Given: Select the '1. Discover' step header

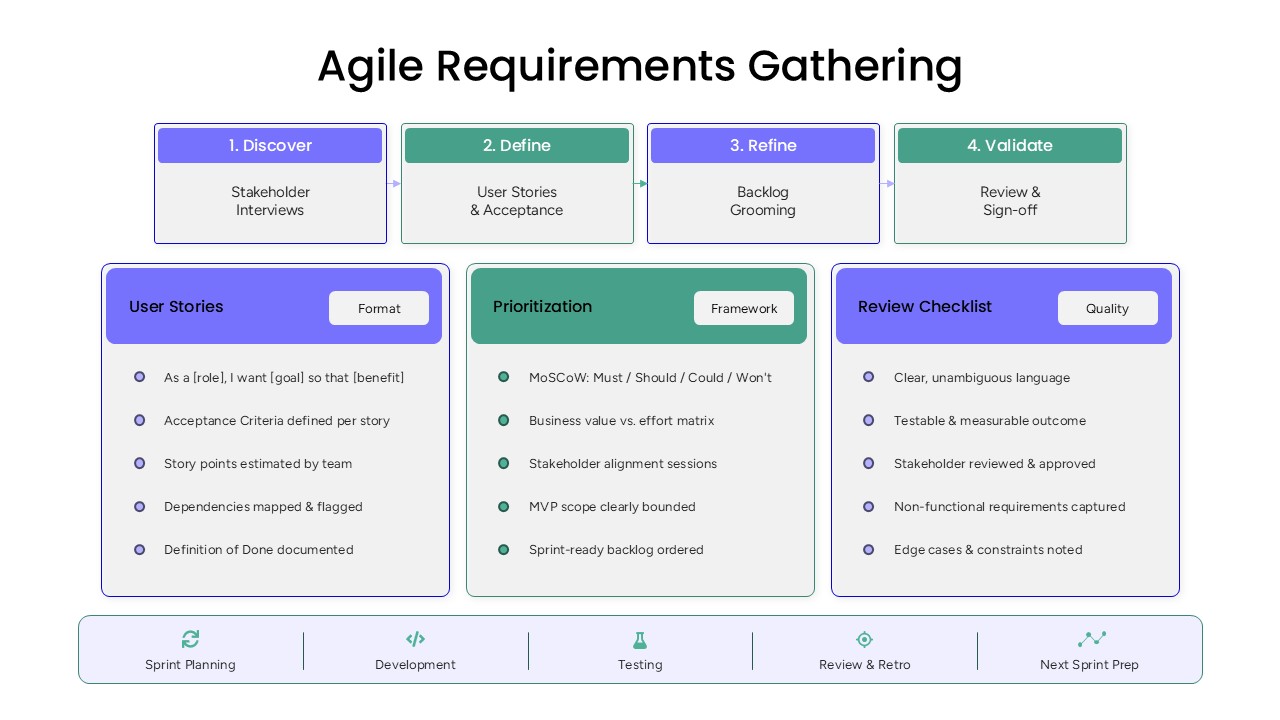Looking at the screenshot, I should pos(270,145).
